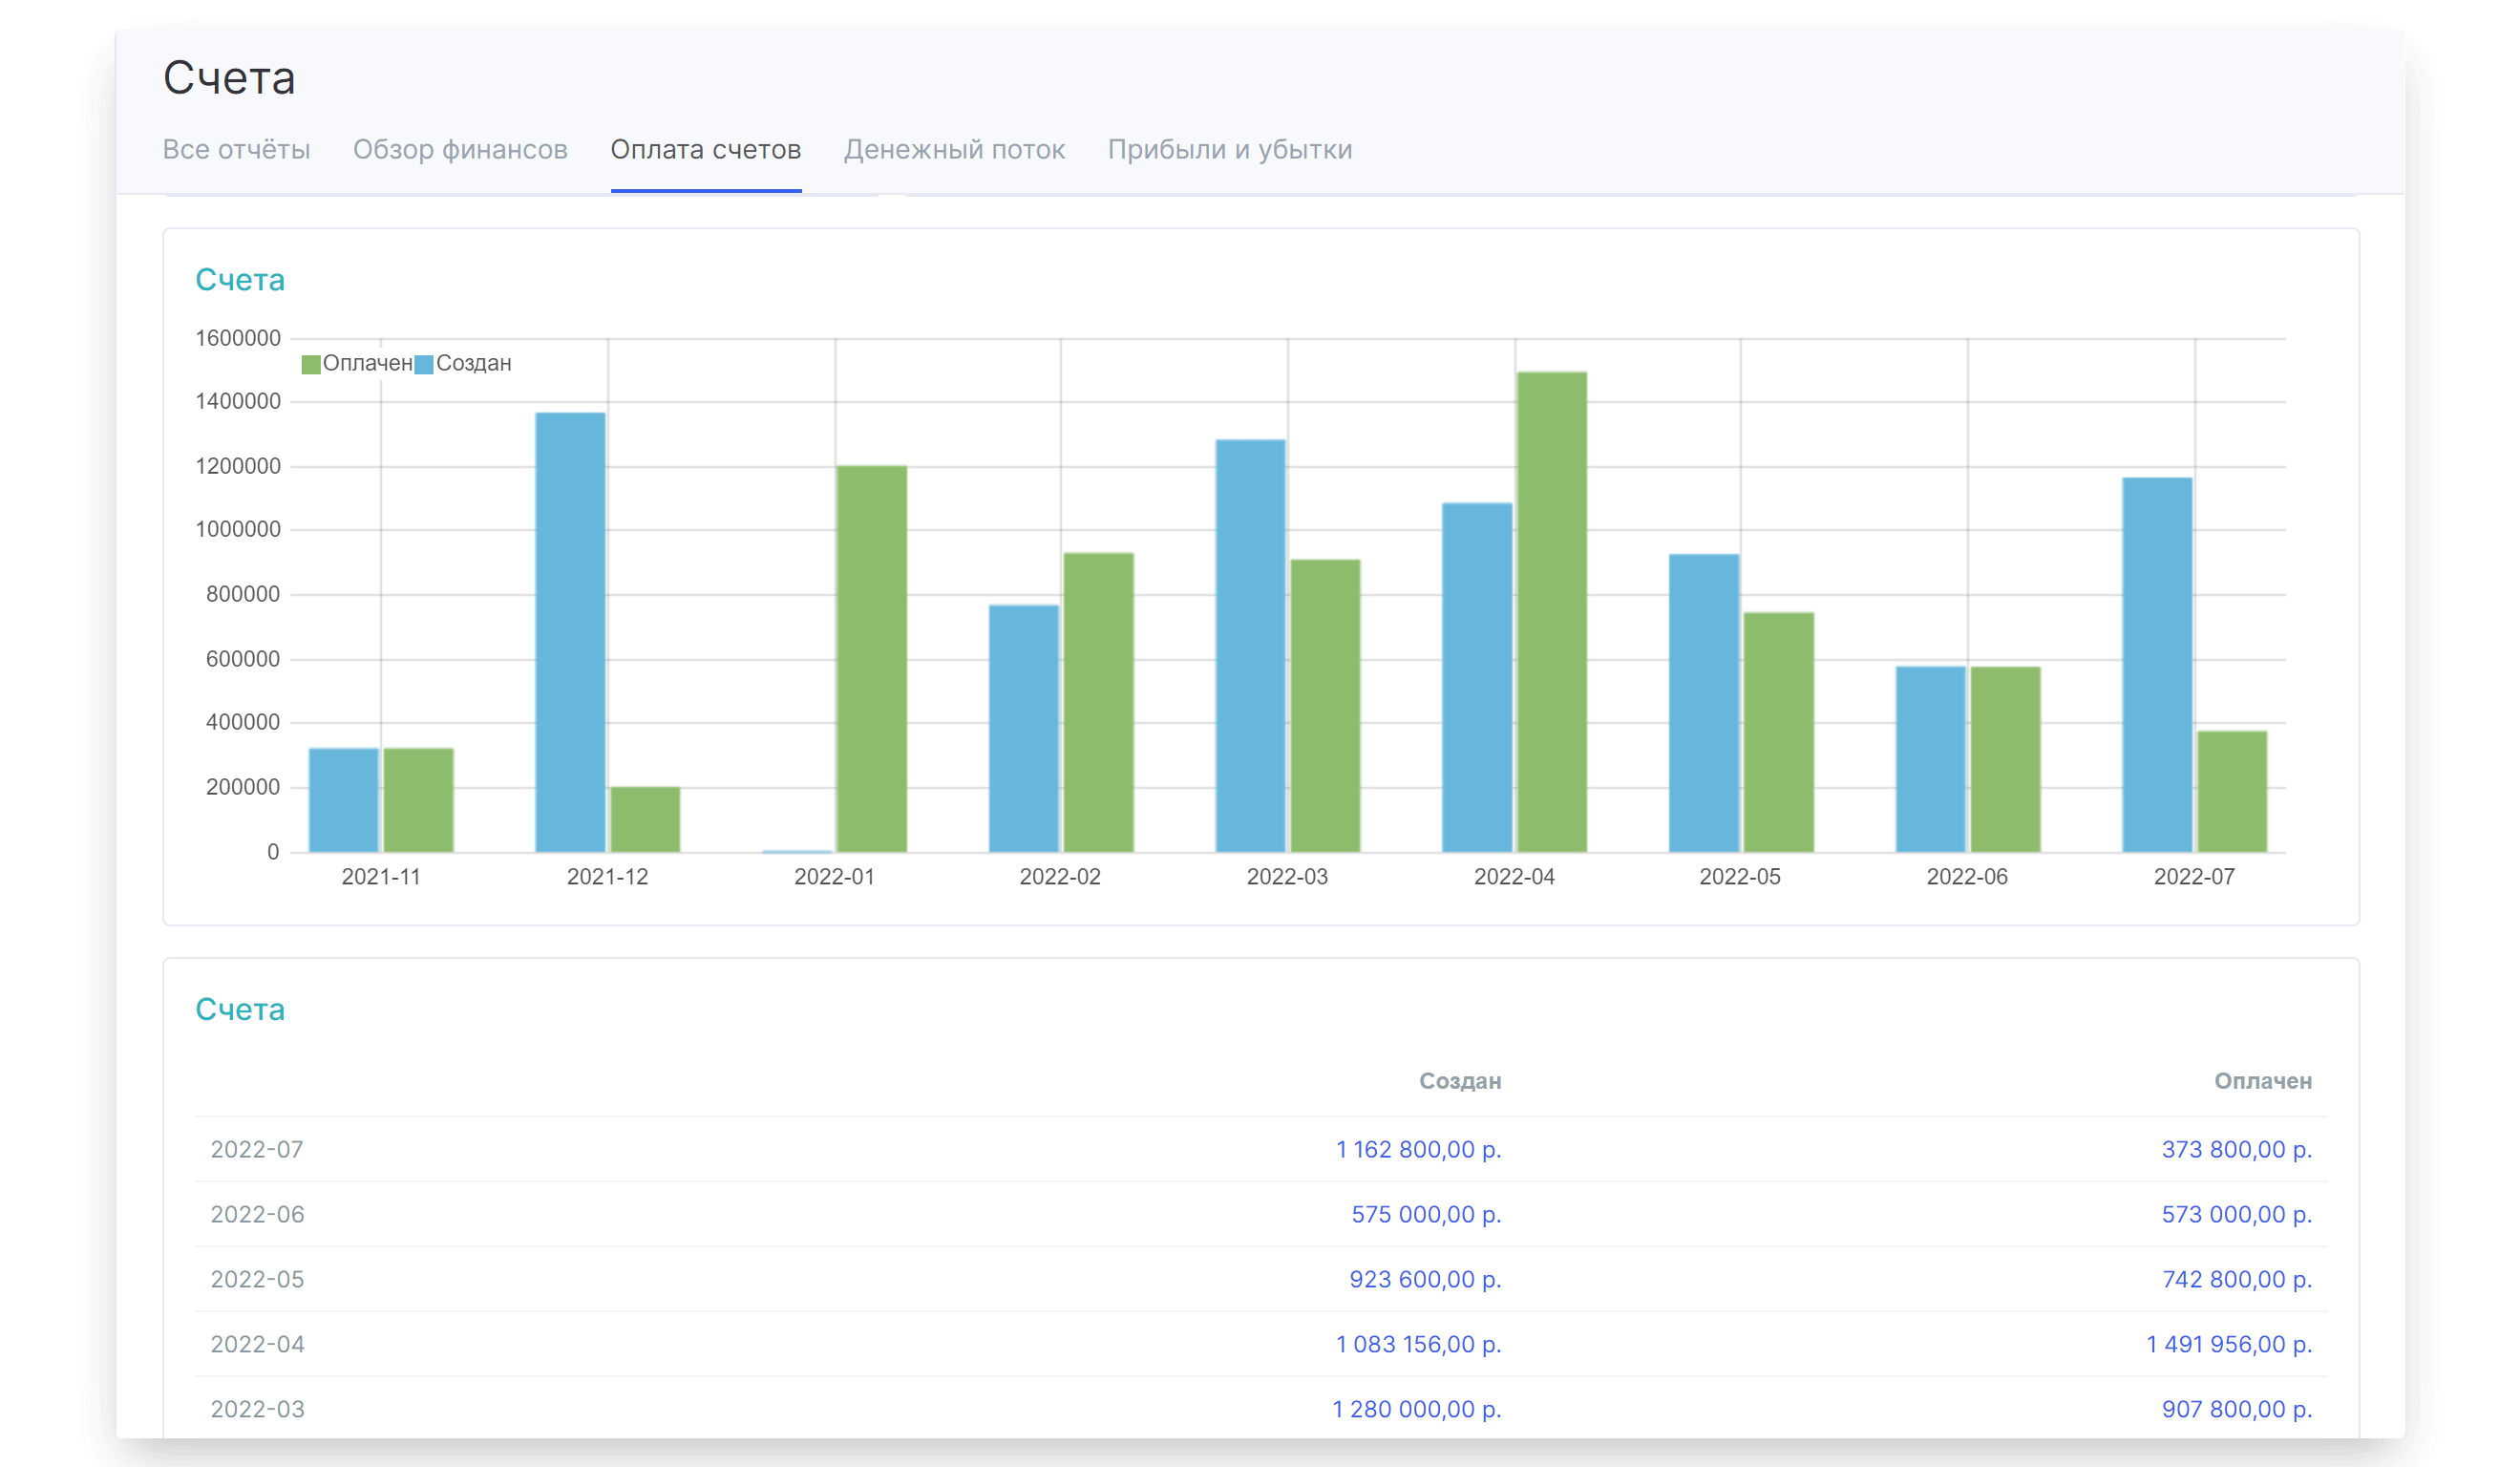Click the blue 2021-12 created bar
The image size is (2520, 1467).
pos(570,632)
